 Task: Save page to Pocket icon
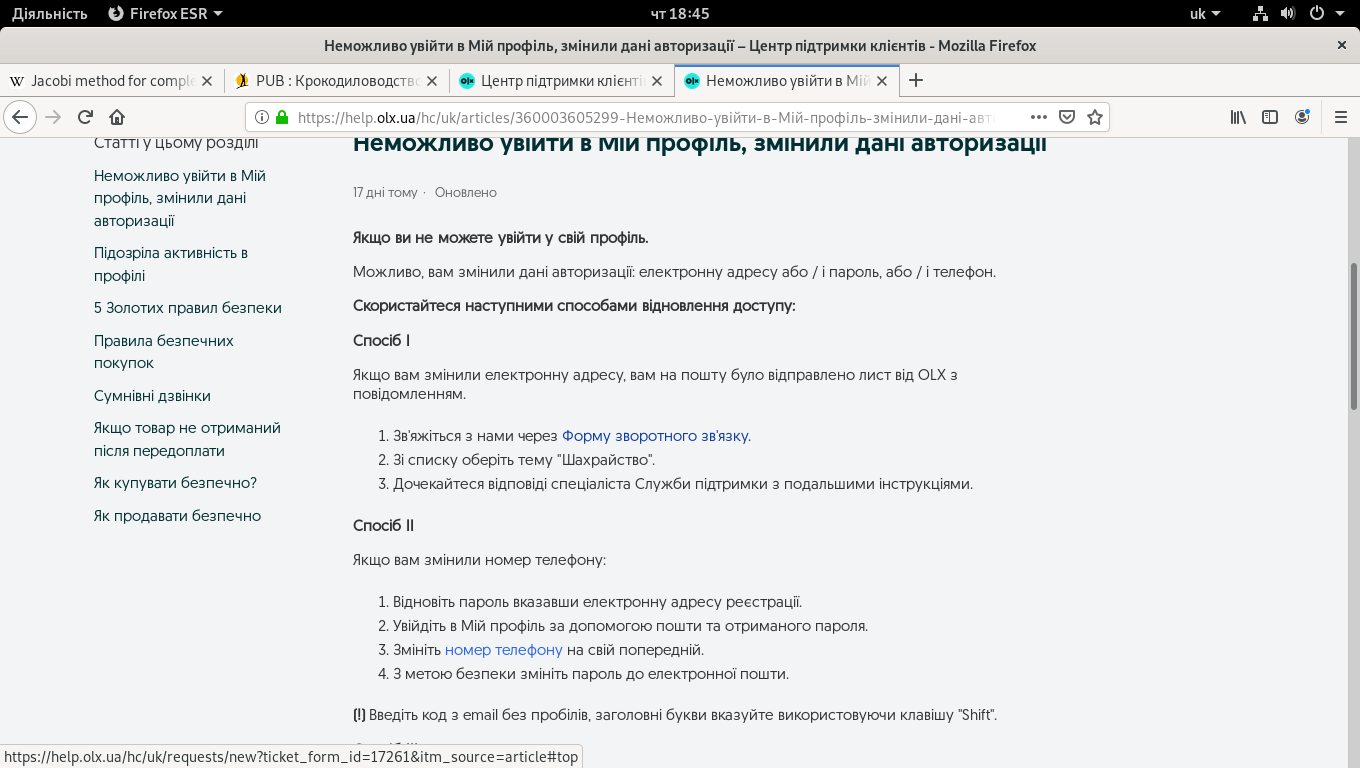(x=1067, y=117)
